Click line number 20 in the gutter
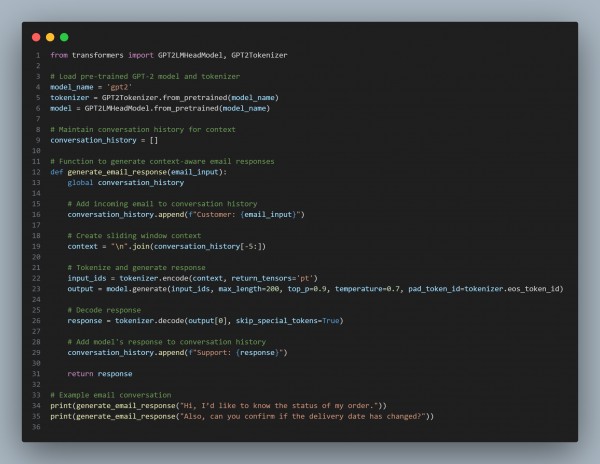Image resolution: width=600 pixels, height=464 pixels. (36, 257)
